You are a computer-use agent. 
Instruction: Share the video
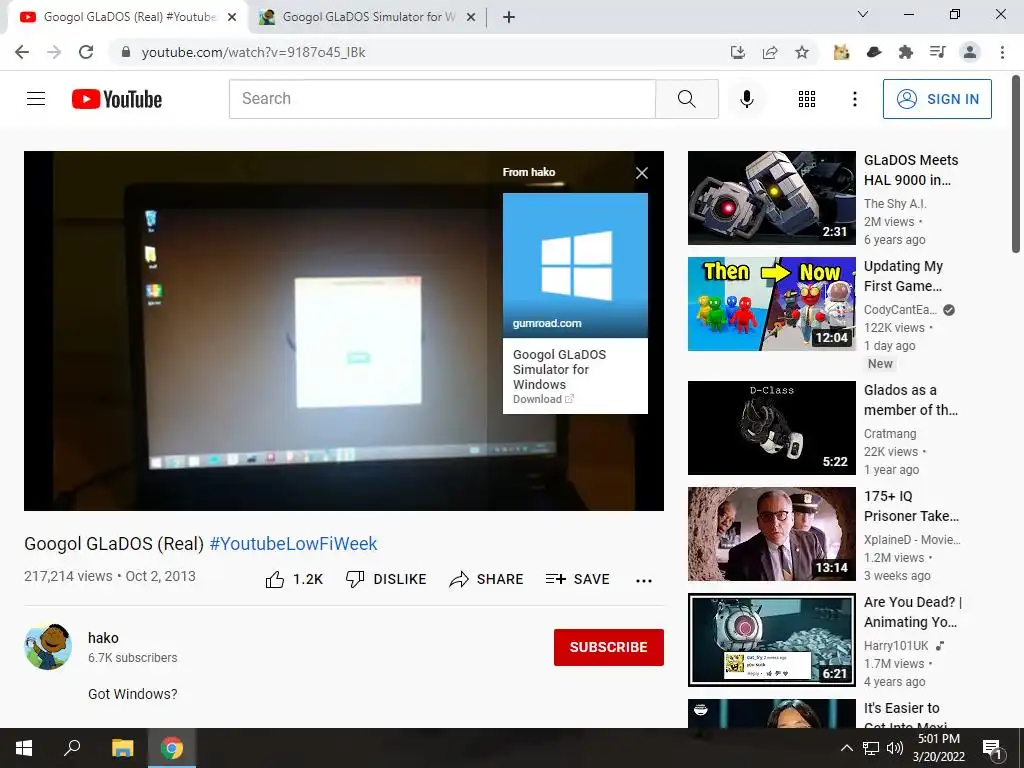(487, 579)
